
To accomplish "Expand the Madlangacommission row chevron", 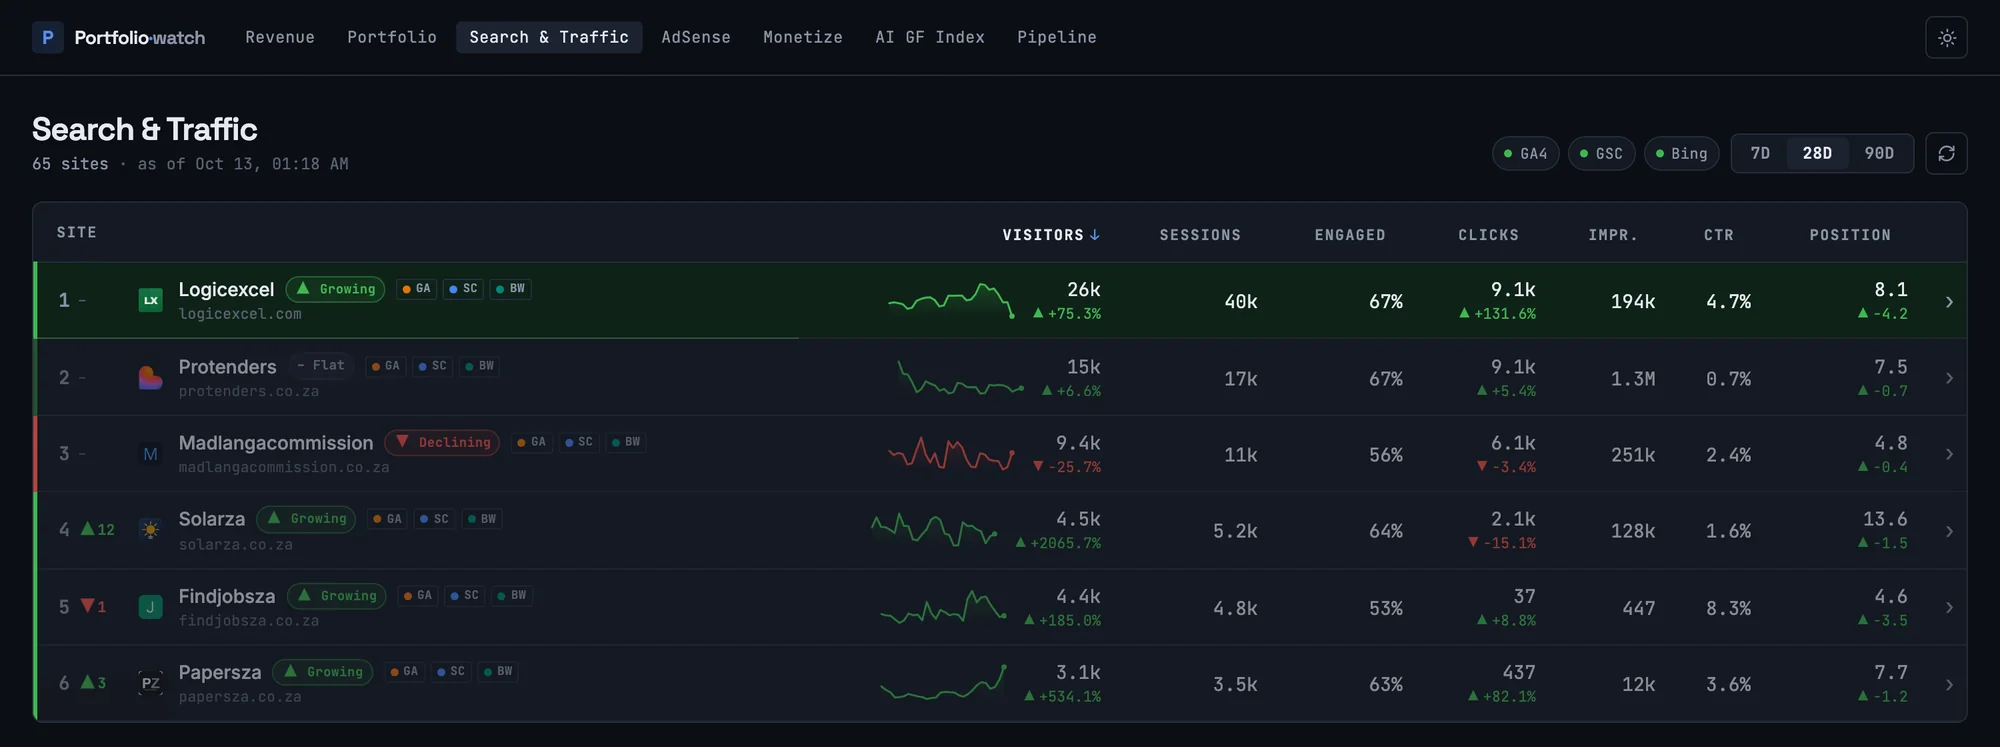I will tap(1948, 454).
